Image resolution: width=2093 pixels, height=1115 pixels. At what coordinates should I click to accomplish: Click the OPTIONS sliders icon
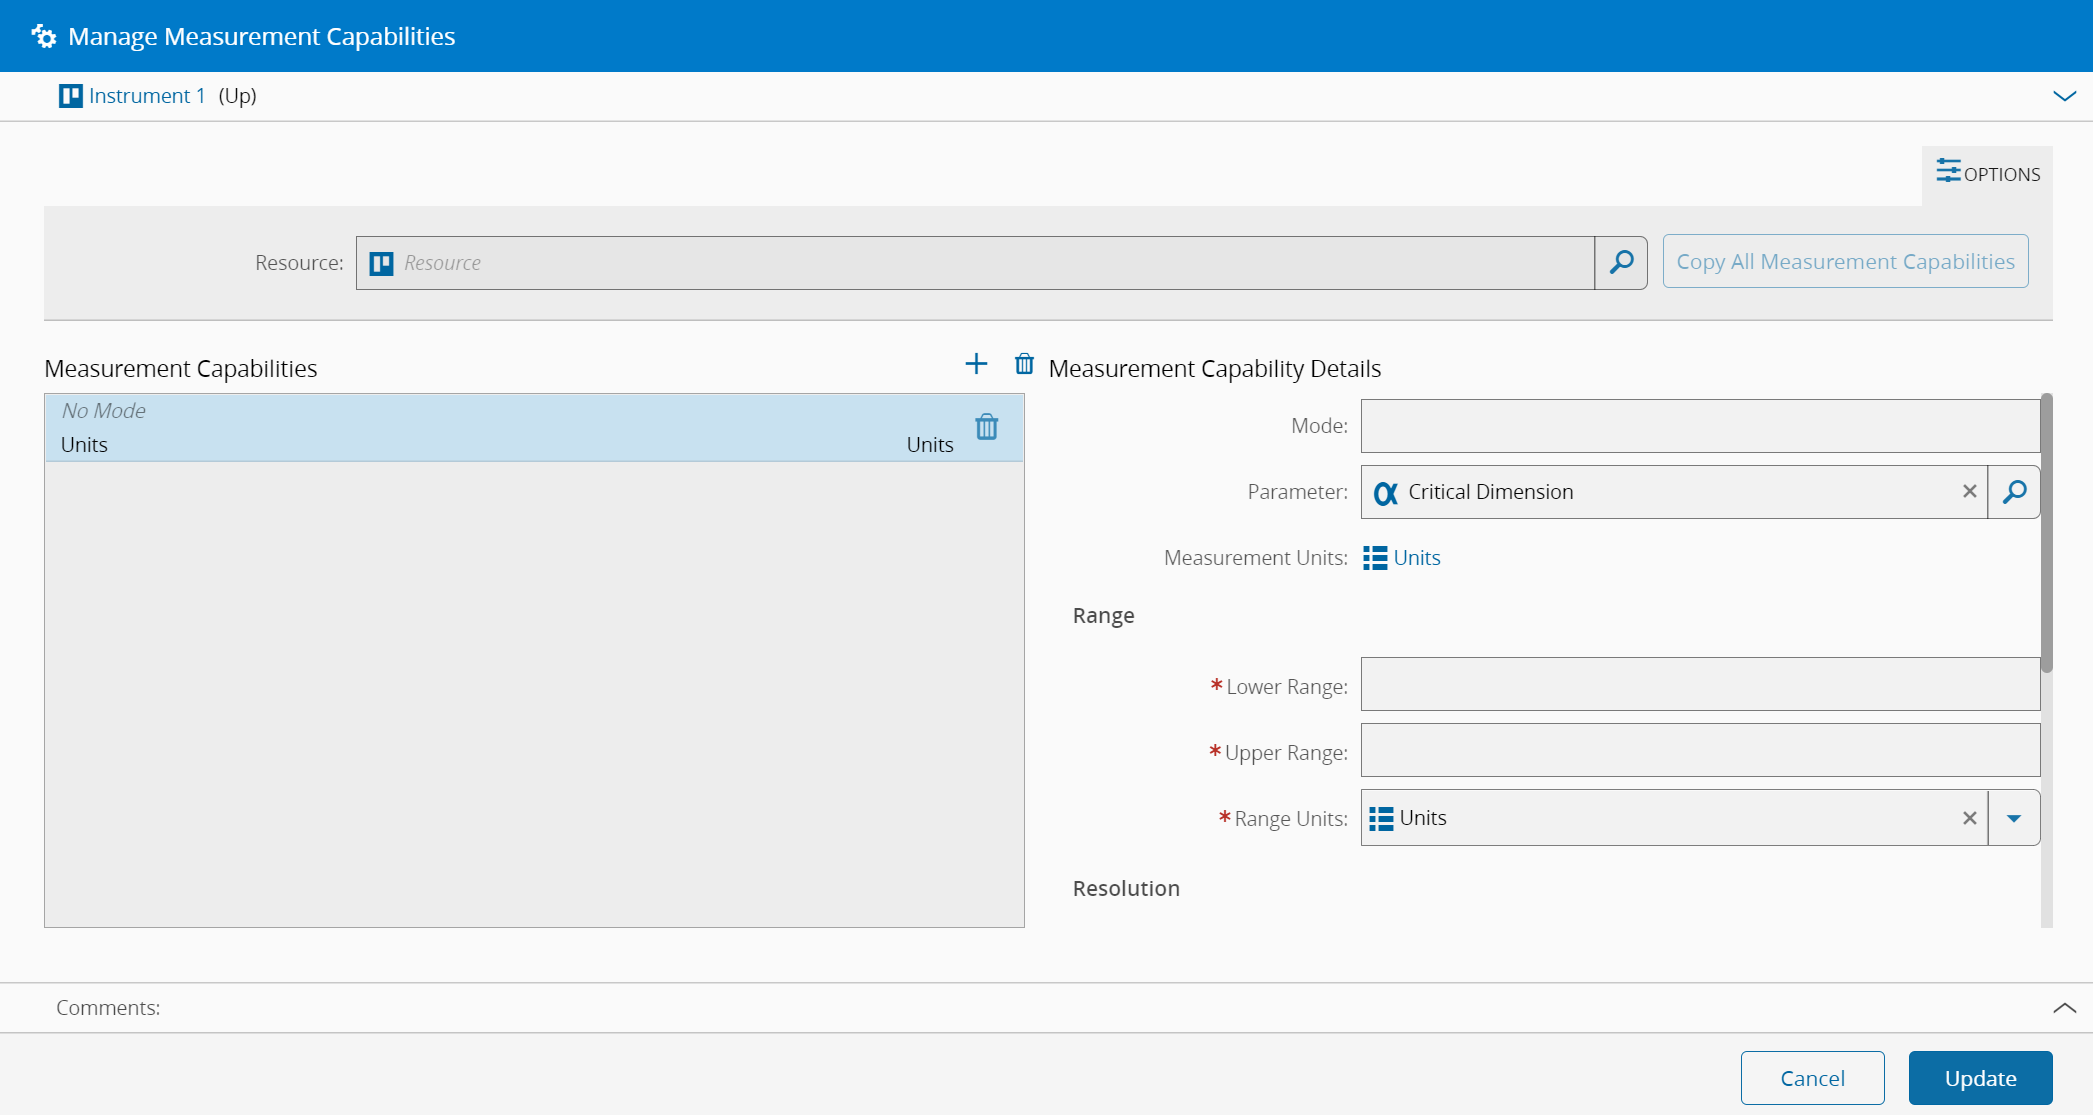tap(1948, 171)
